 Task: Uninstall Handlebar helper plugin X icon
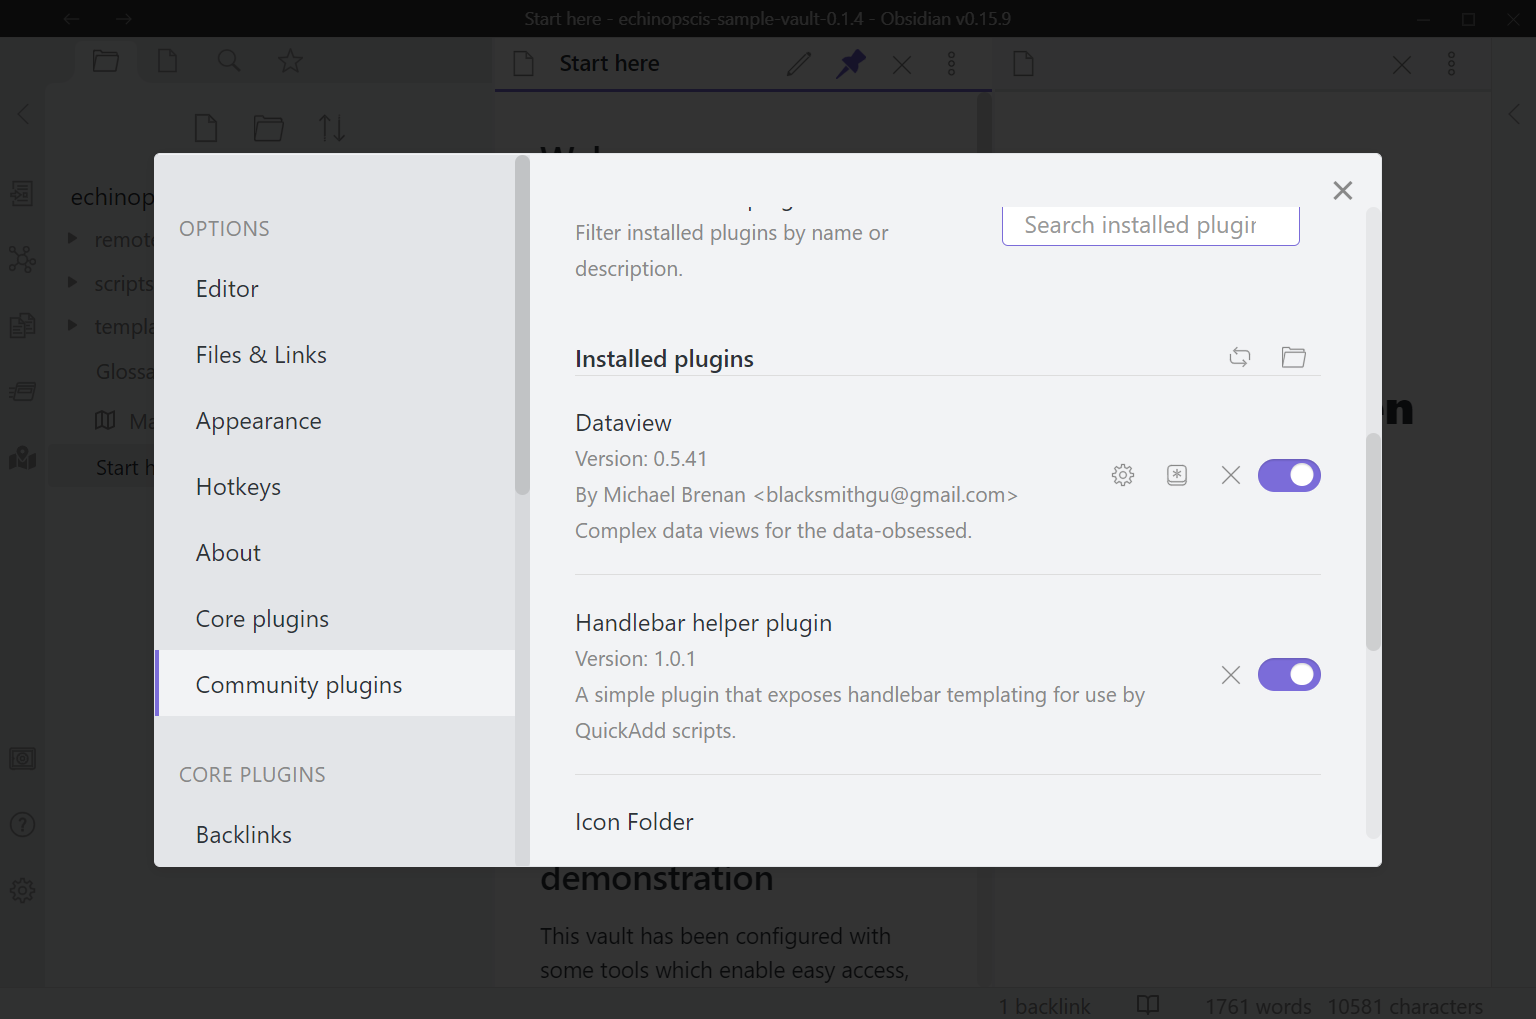coord(1231,675)
